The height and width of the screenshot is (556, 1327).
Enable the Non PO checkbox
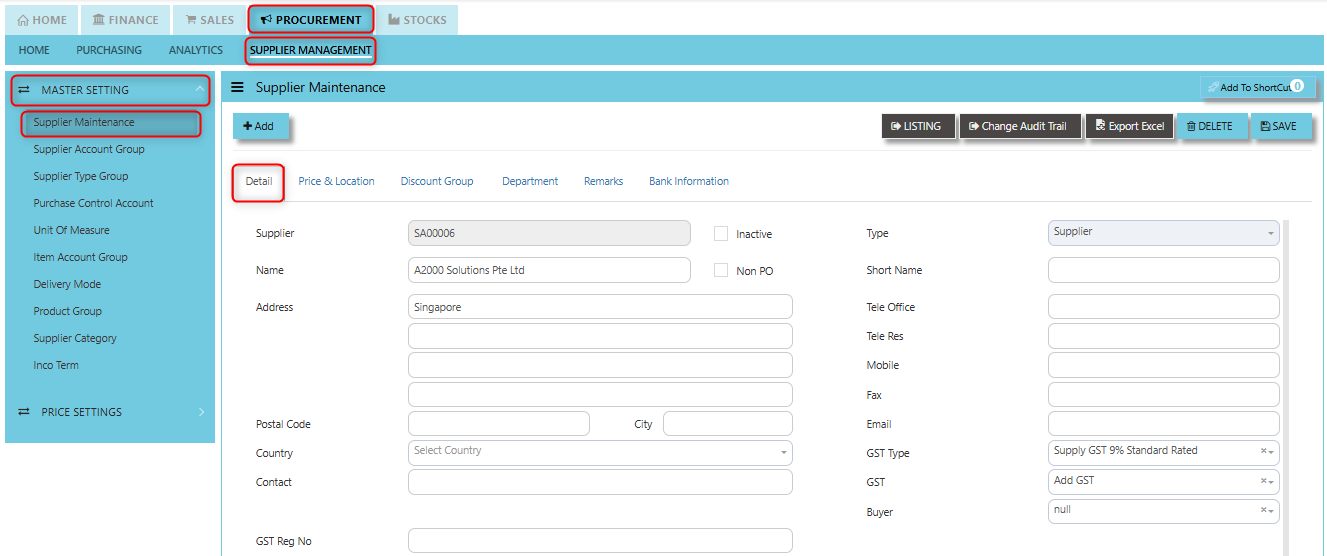[721, 270]
